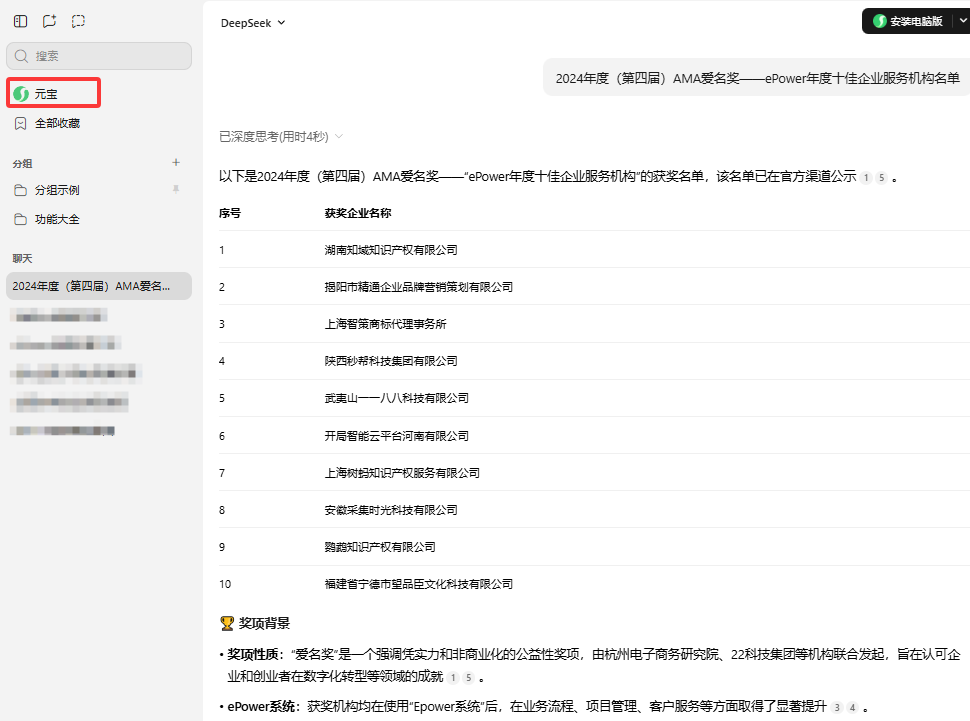The image size is (970, 721).
Task: Open 全部收藏 bookmarks list
Action: pyautogui.click(x=57, y=123)
